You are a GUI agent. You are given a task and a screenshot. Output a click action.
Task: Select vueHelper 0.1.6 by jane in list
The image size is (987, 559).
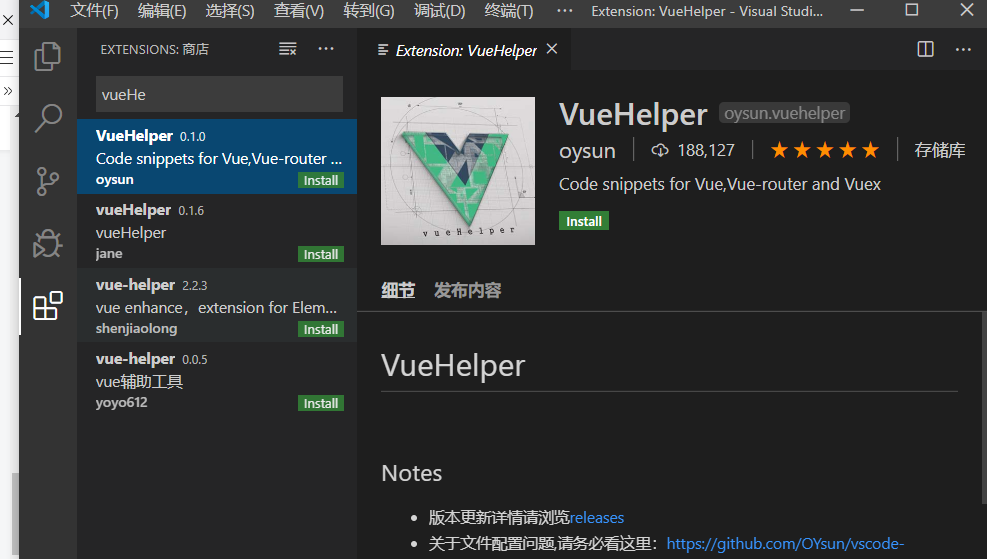(217, 231)
